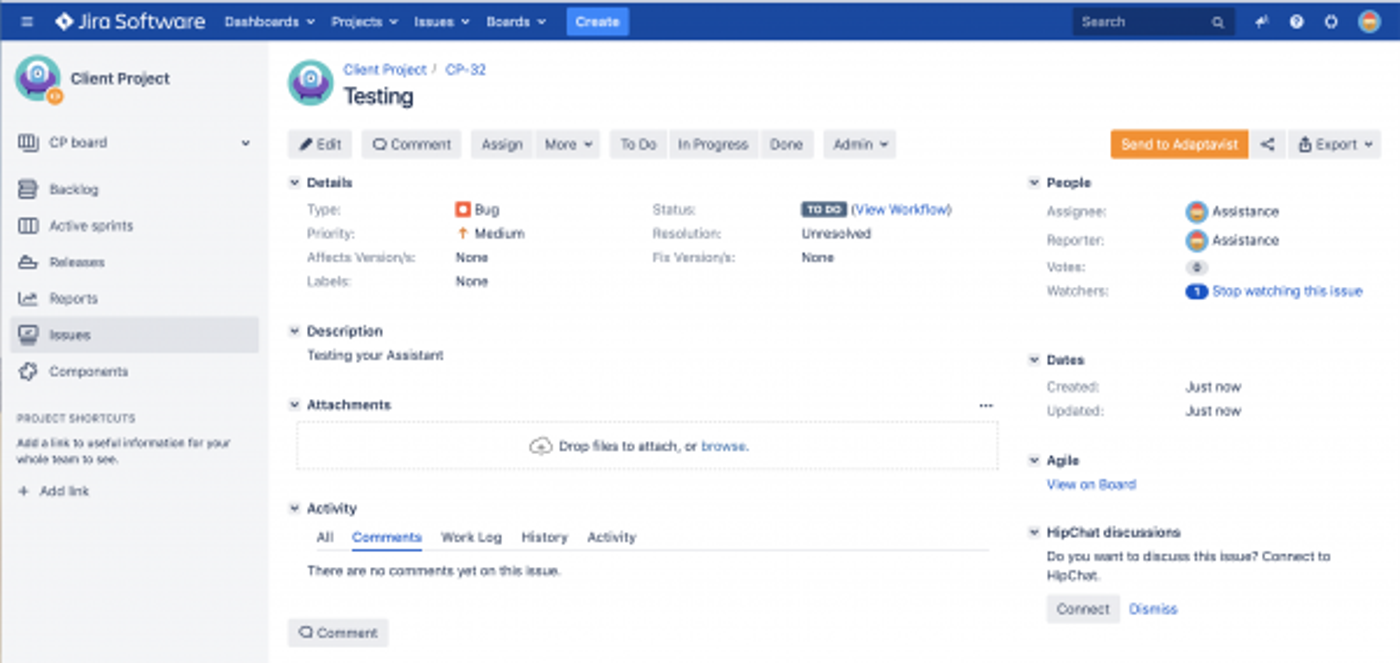The width and height of the screenshot is (1400, 663).
Task: Click the blue Create button
Action: pyautogui.click(x=597, y=21)
